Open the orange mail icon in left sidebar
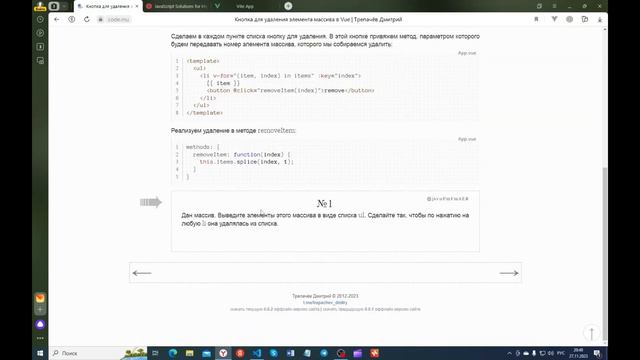Image resolution: width=640 pixels, height=360 pixels. pyautogui.click(x=40, y=298)
